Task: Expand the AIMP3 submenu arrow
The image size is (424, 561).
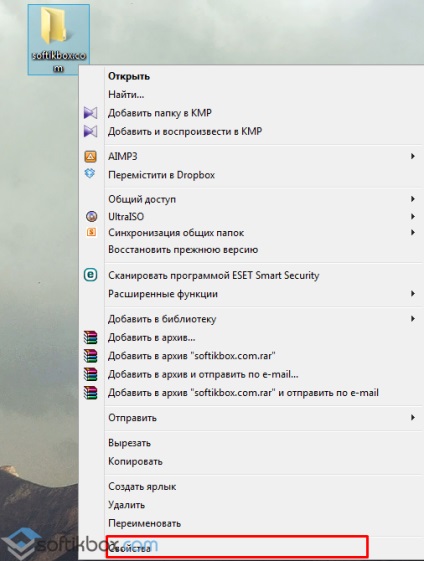Action: coord(413,156)
